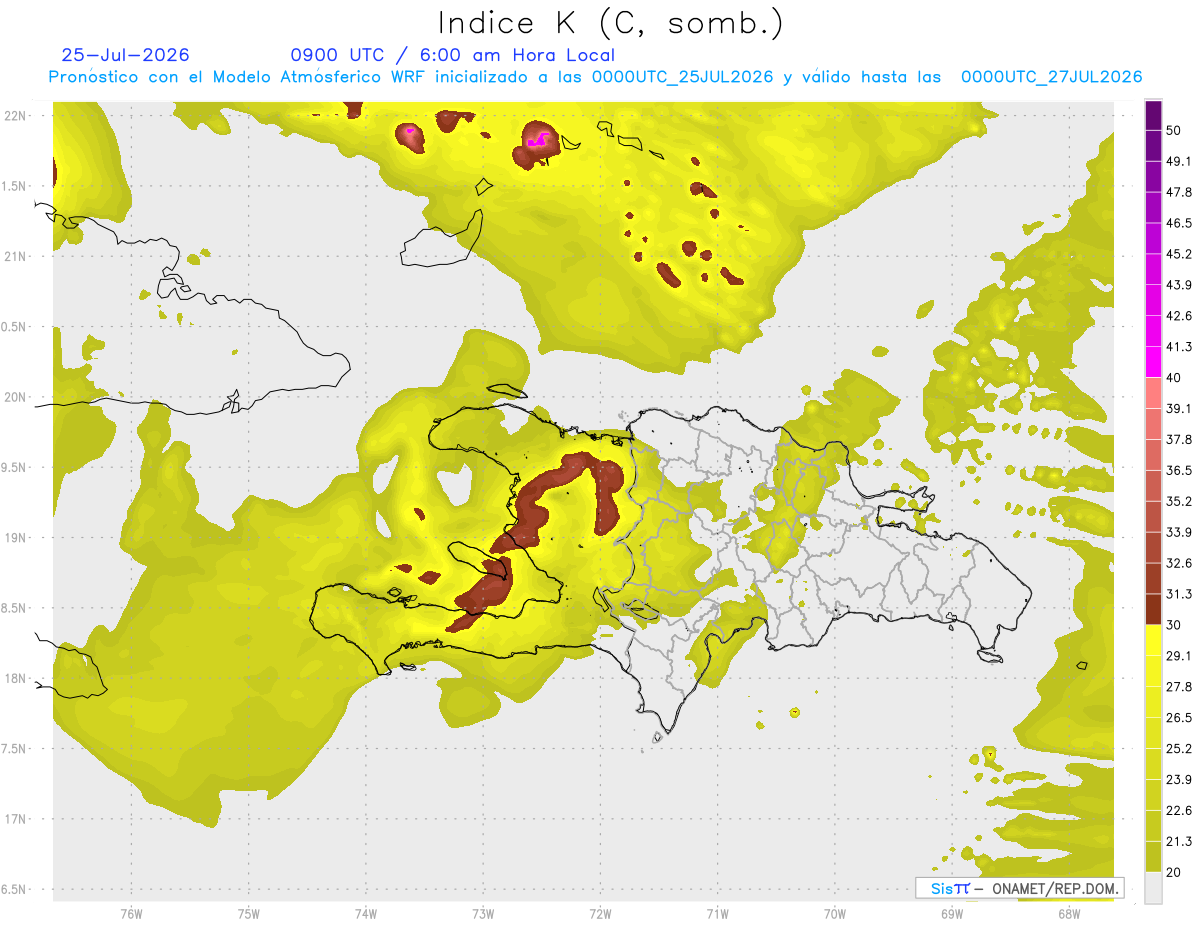Click the colorbar value '43.9'
Screen dimensions: 1200x927
(1178, 285)
